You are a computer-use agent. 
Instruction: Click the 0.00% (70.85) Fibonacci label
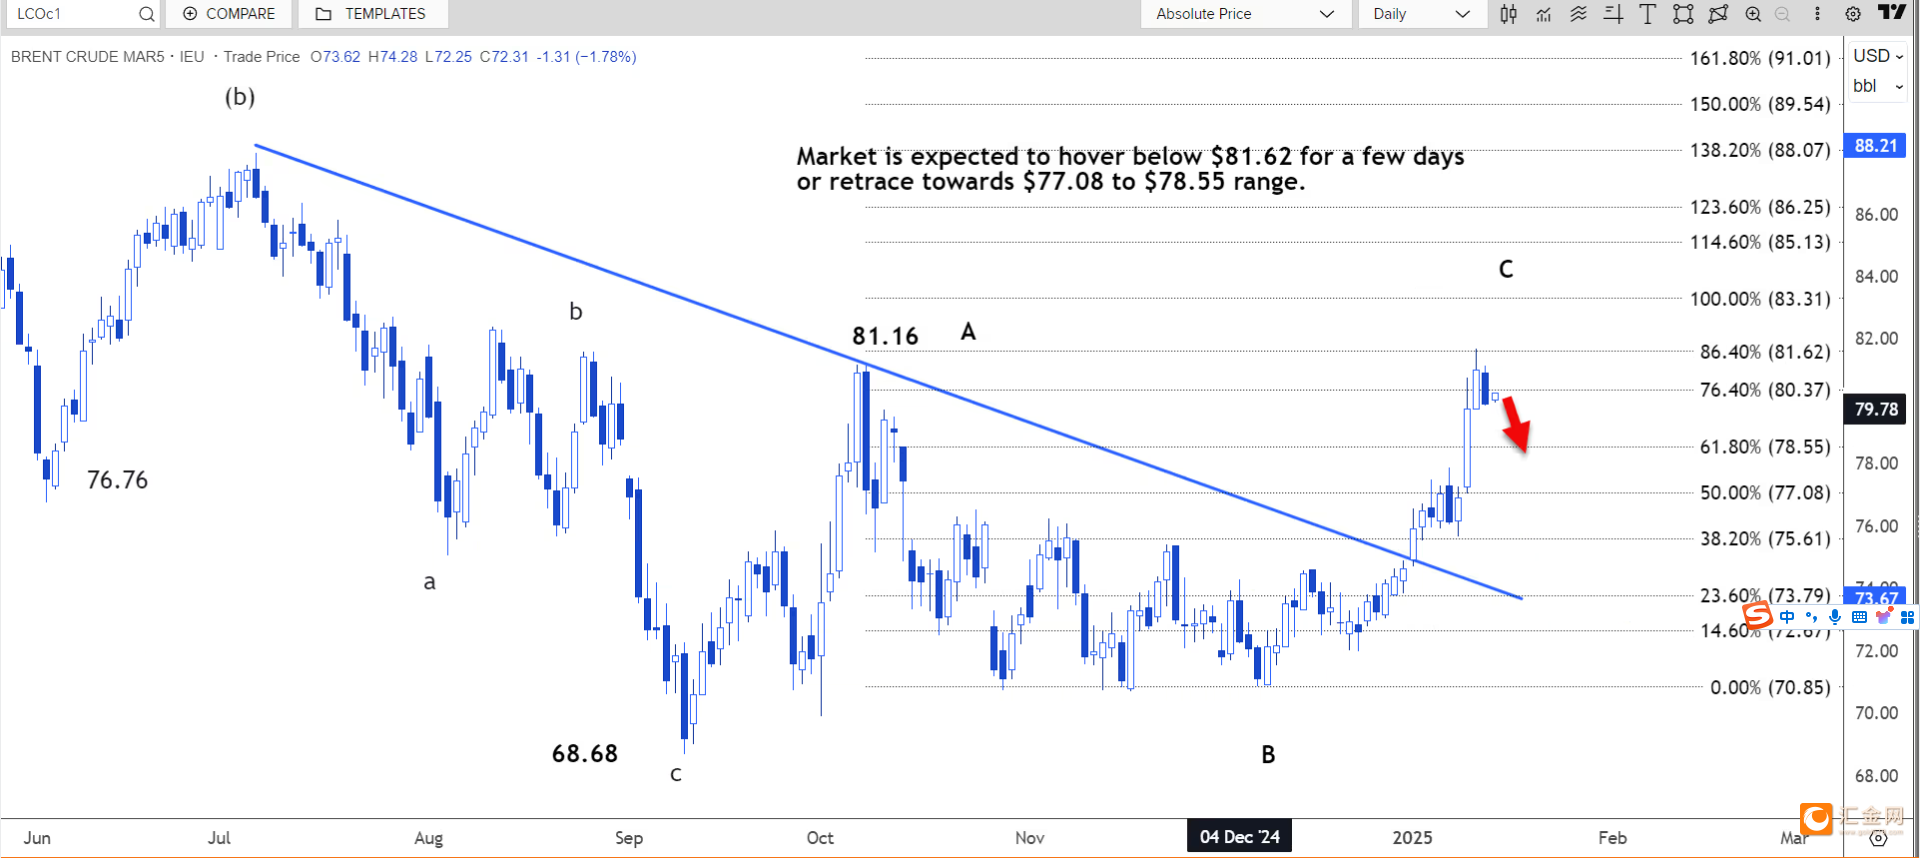click(1770, 688)
